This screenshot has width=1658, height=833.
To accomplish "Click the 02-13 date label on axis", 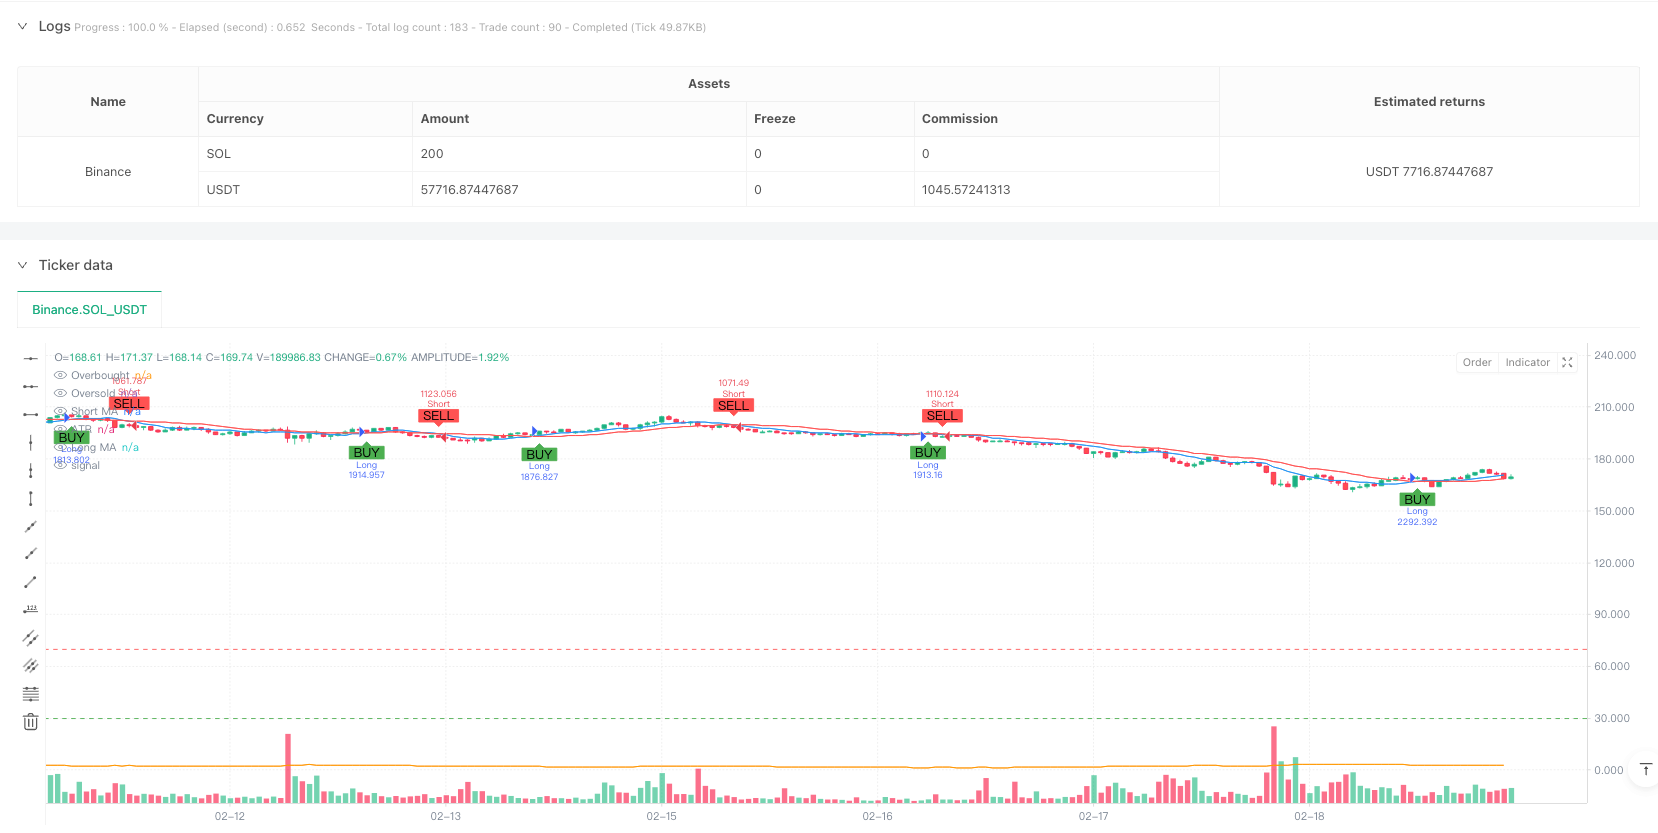I will [446, 817].
